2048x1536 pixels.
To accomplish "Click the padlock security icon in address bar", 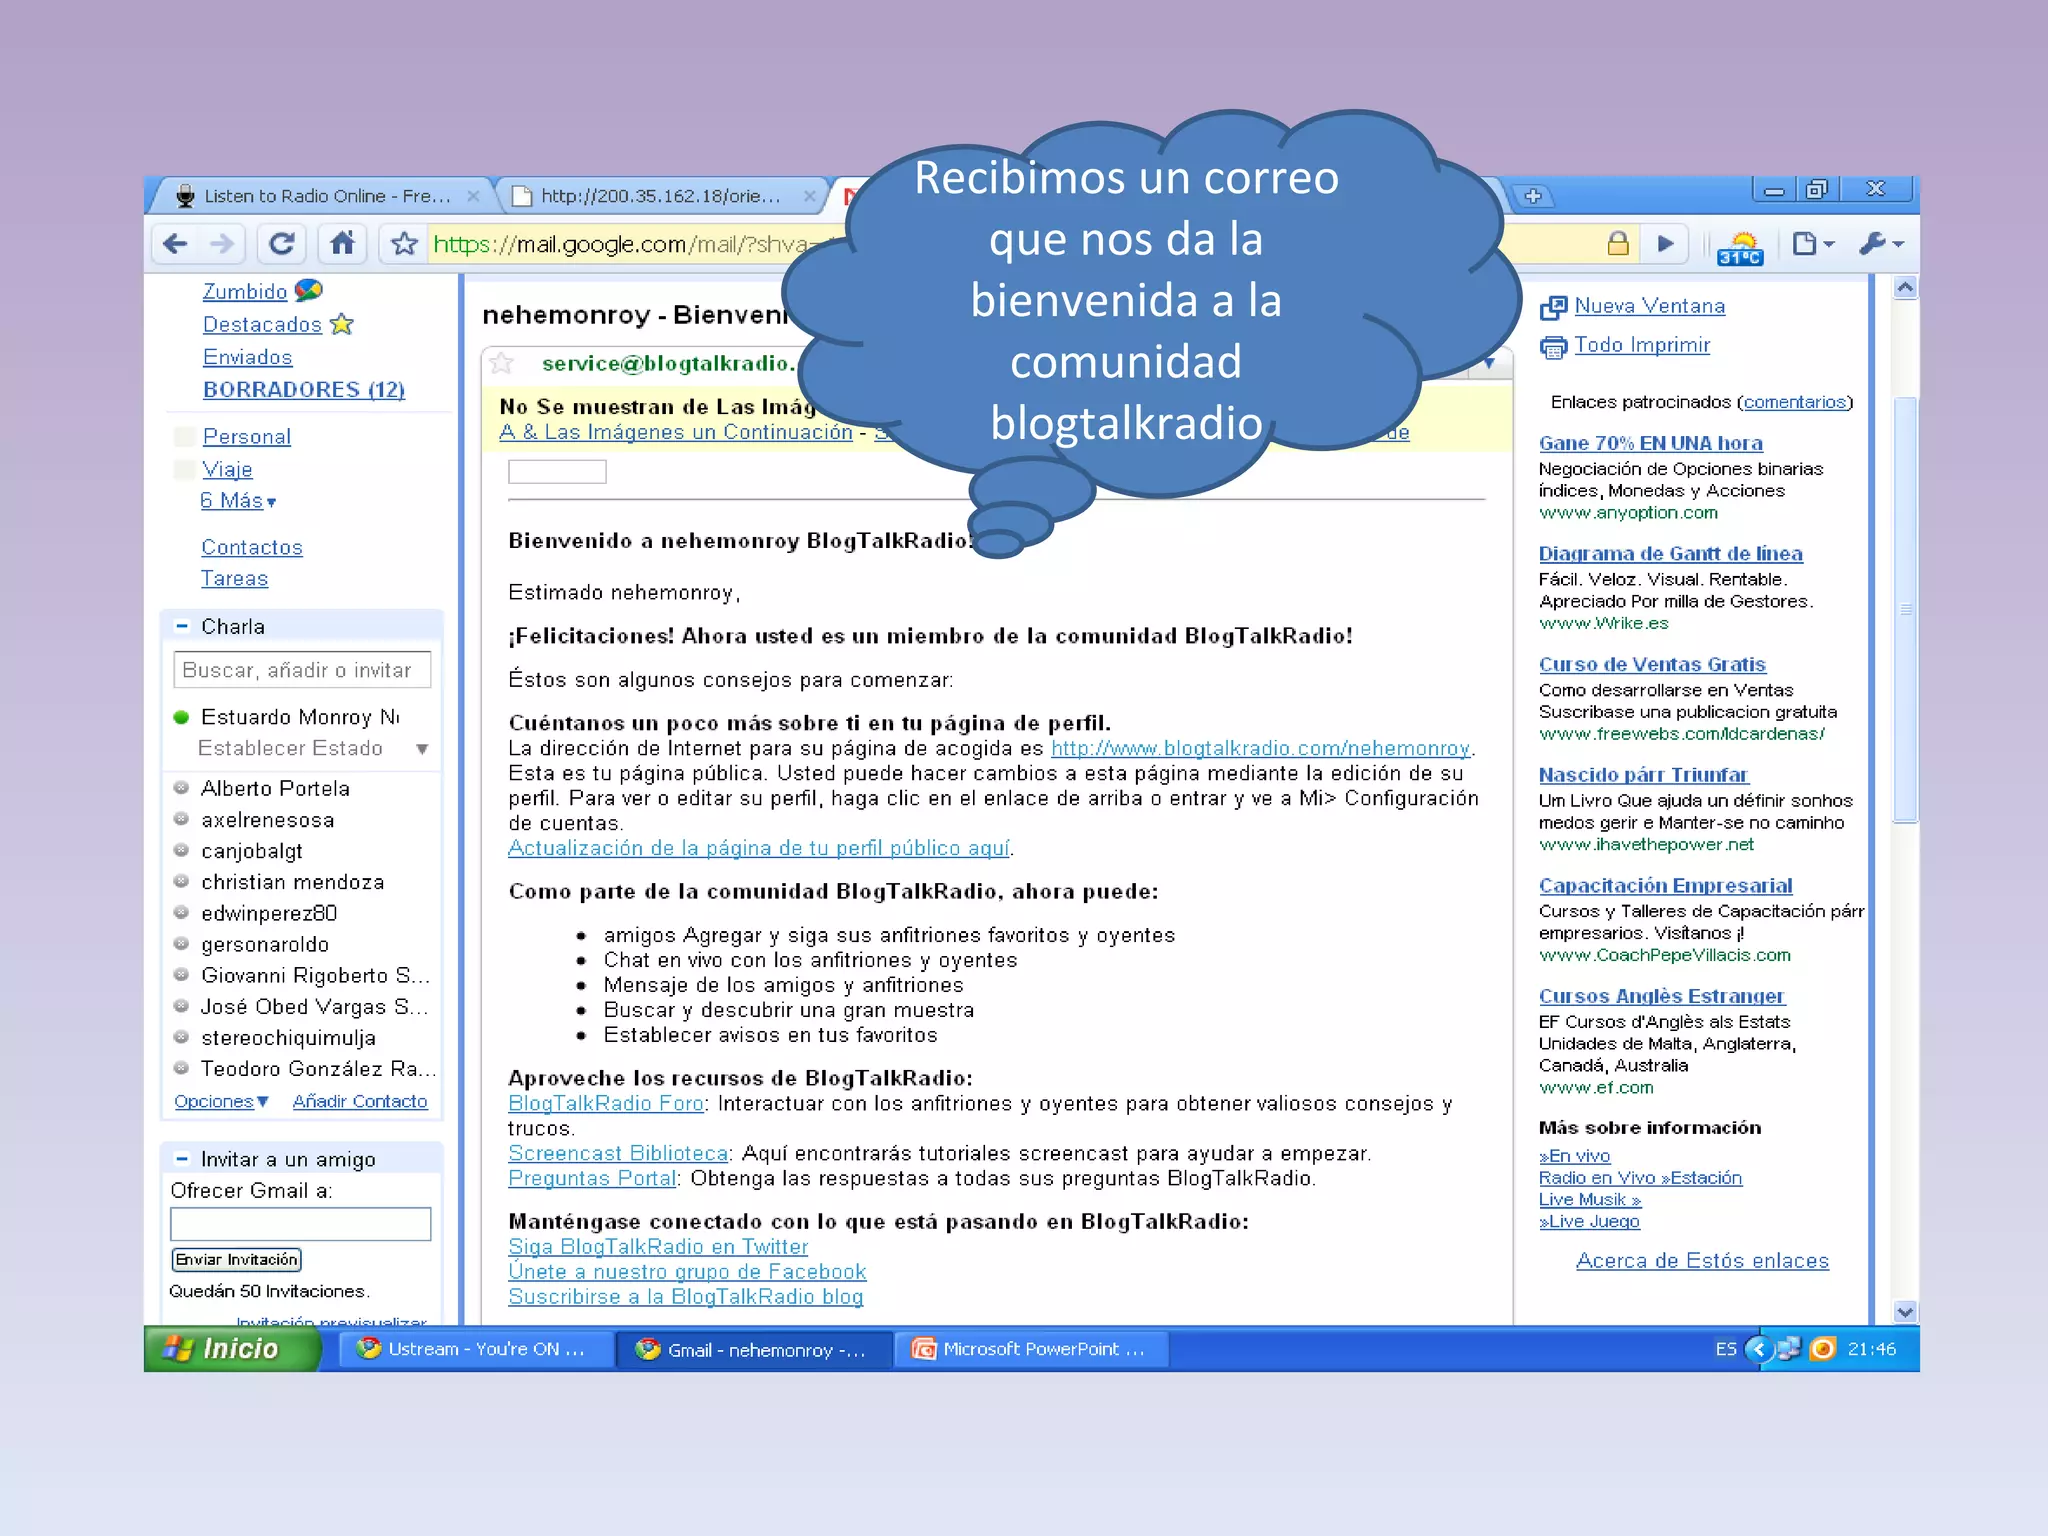I will click(1618, 243).
